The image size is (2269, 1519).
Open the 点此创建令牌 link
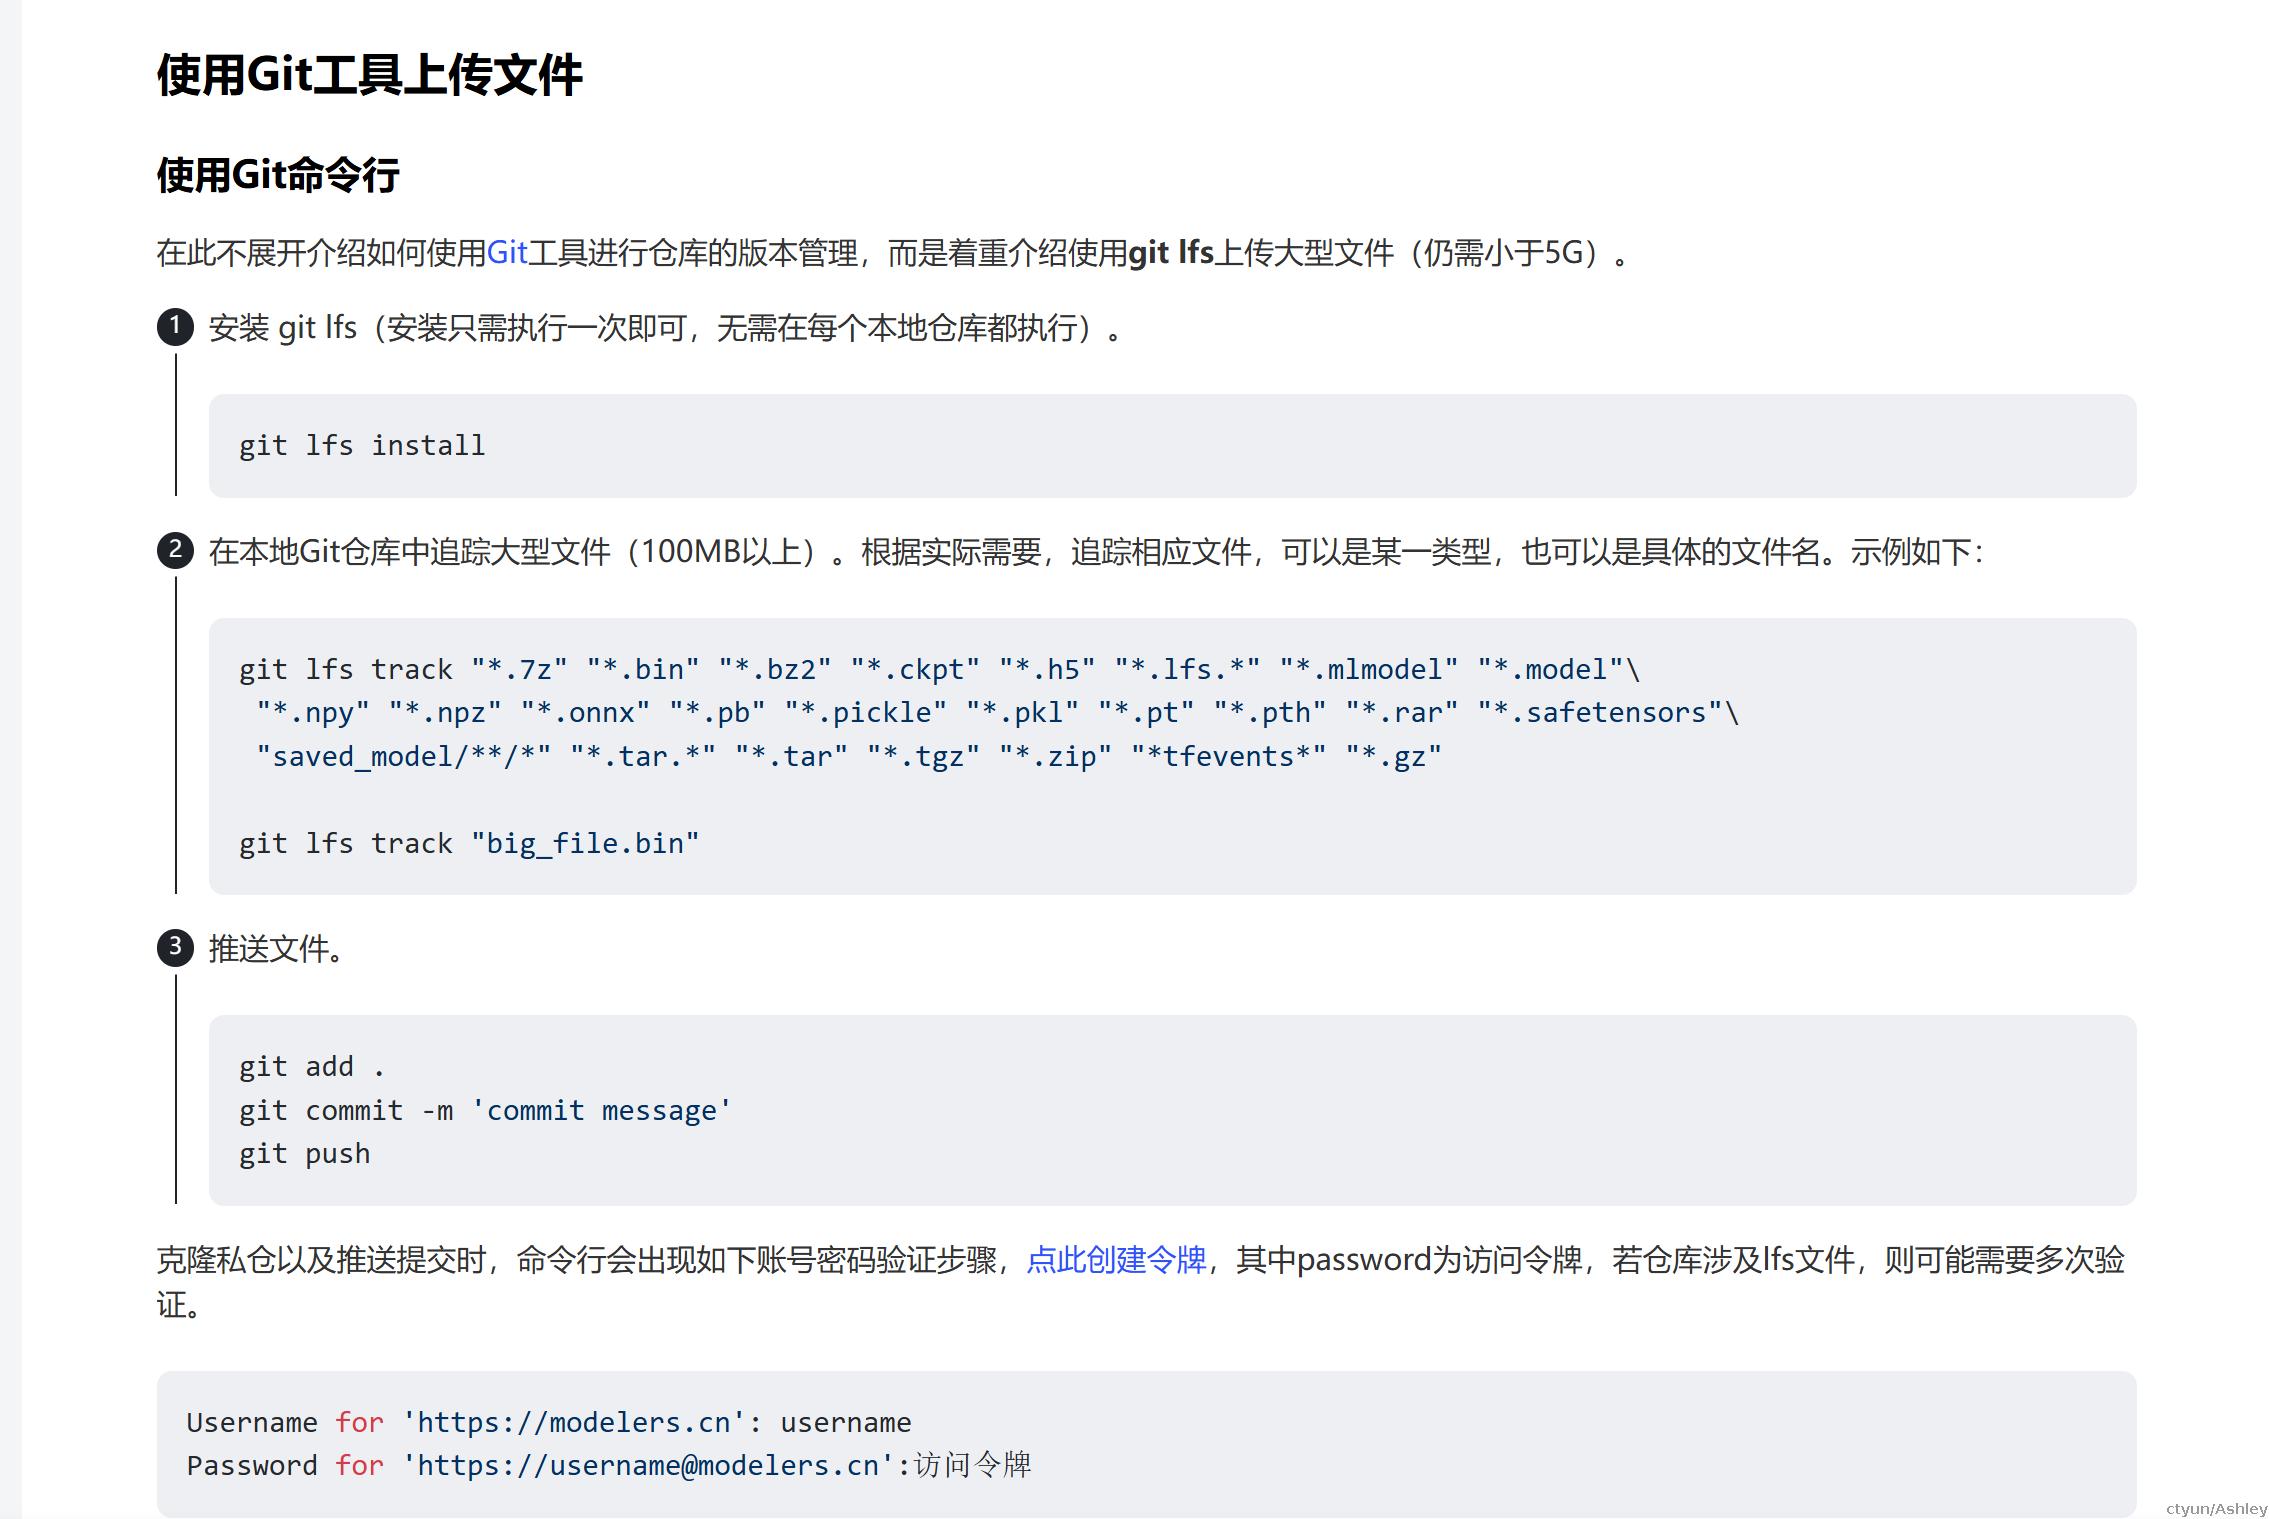(1116, 1260)
